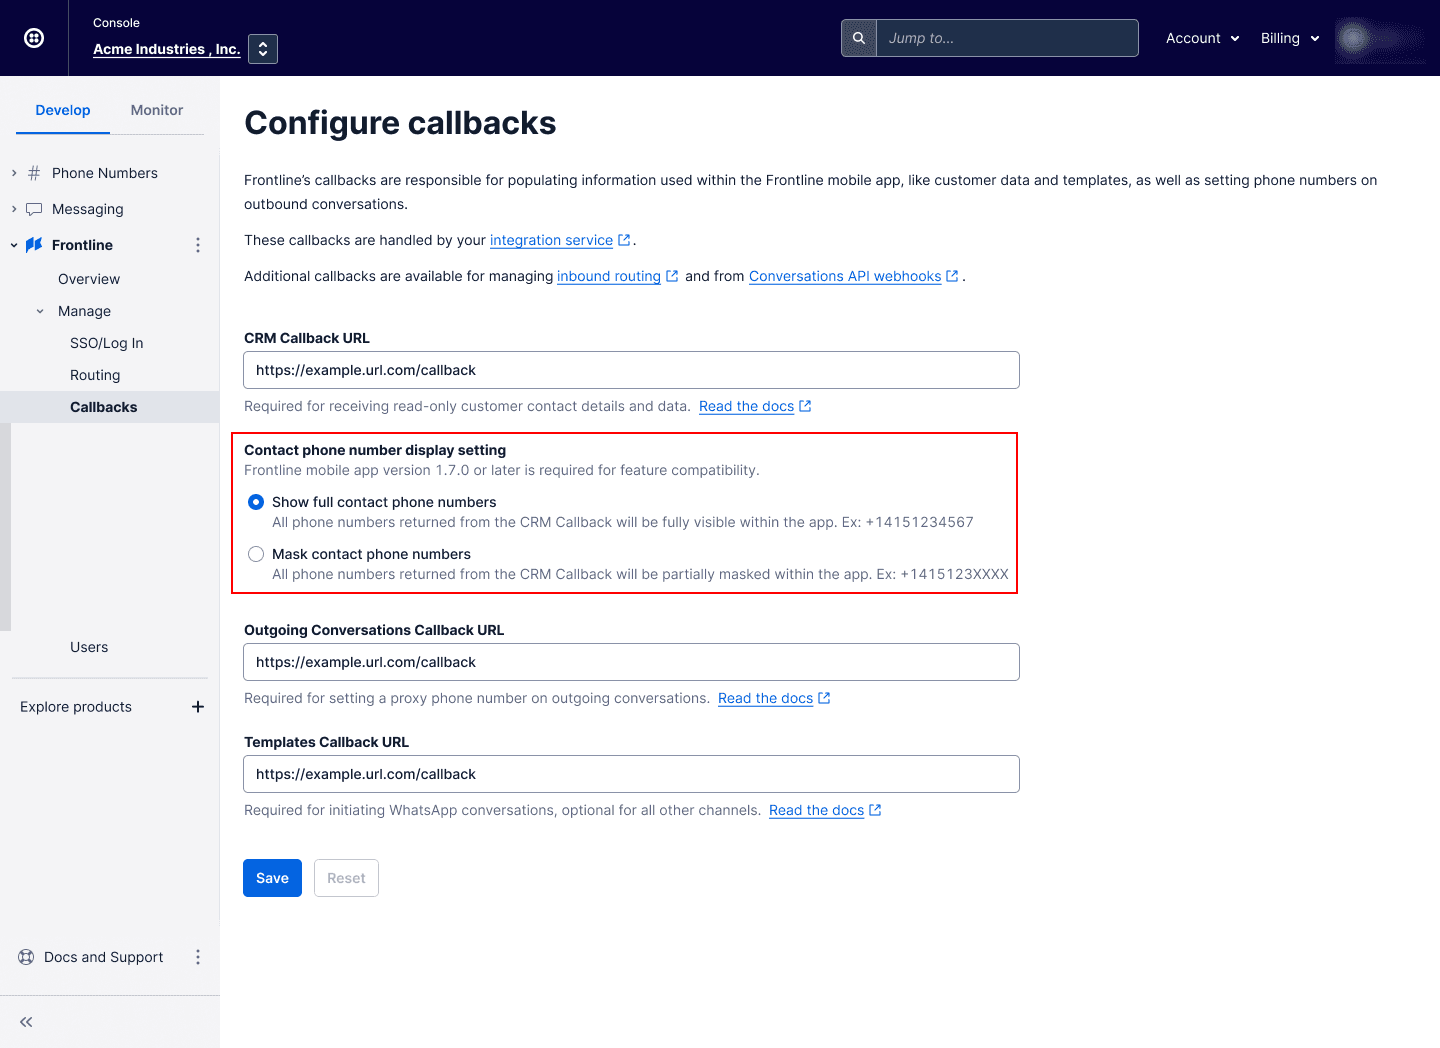1440x1048 pixels.
Task: Select Mask contact phone numbers
Action: point(256,553)
